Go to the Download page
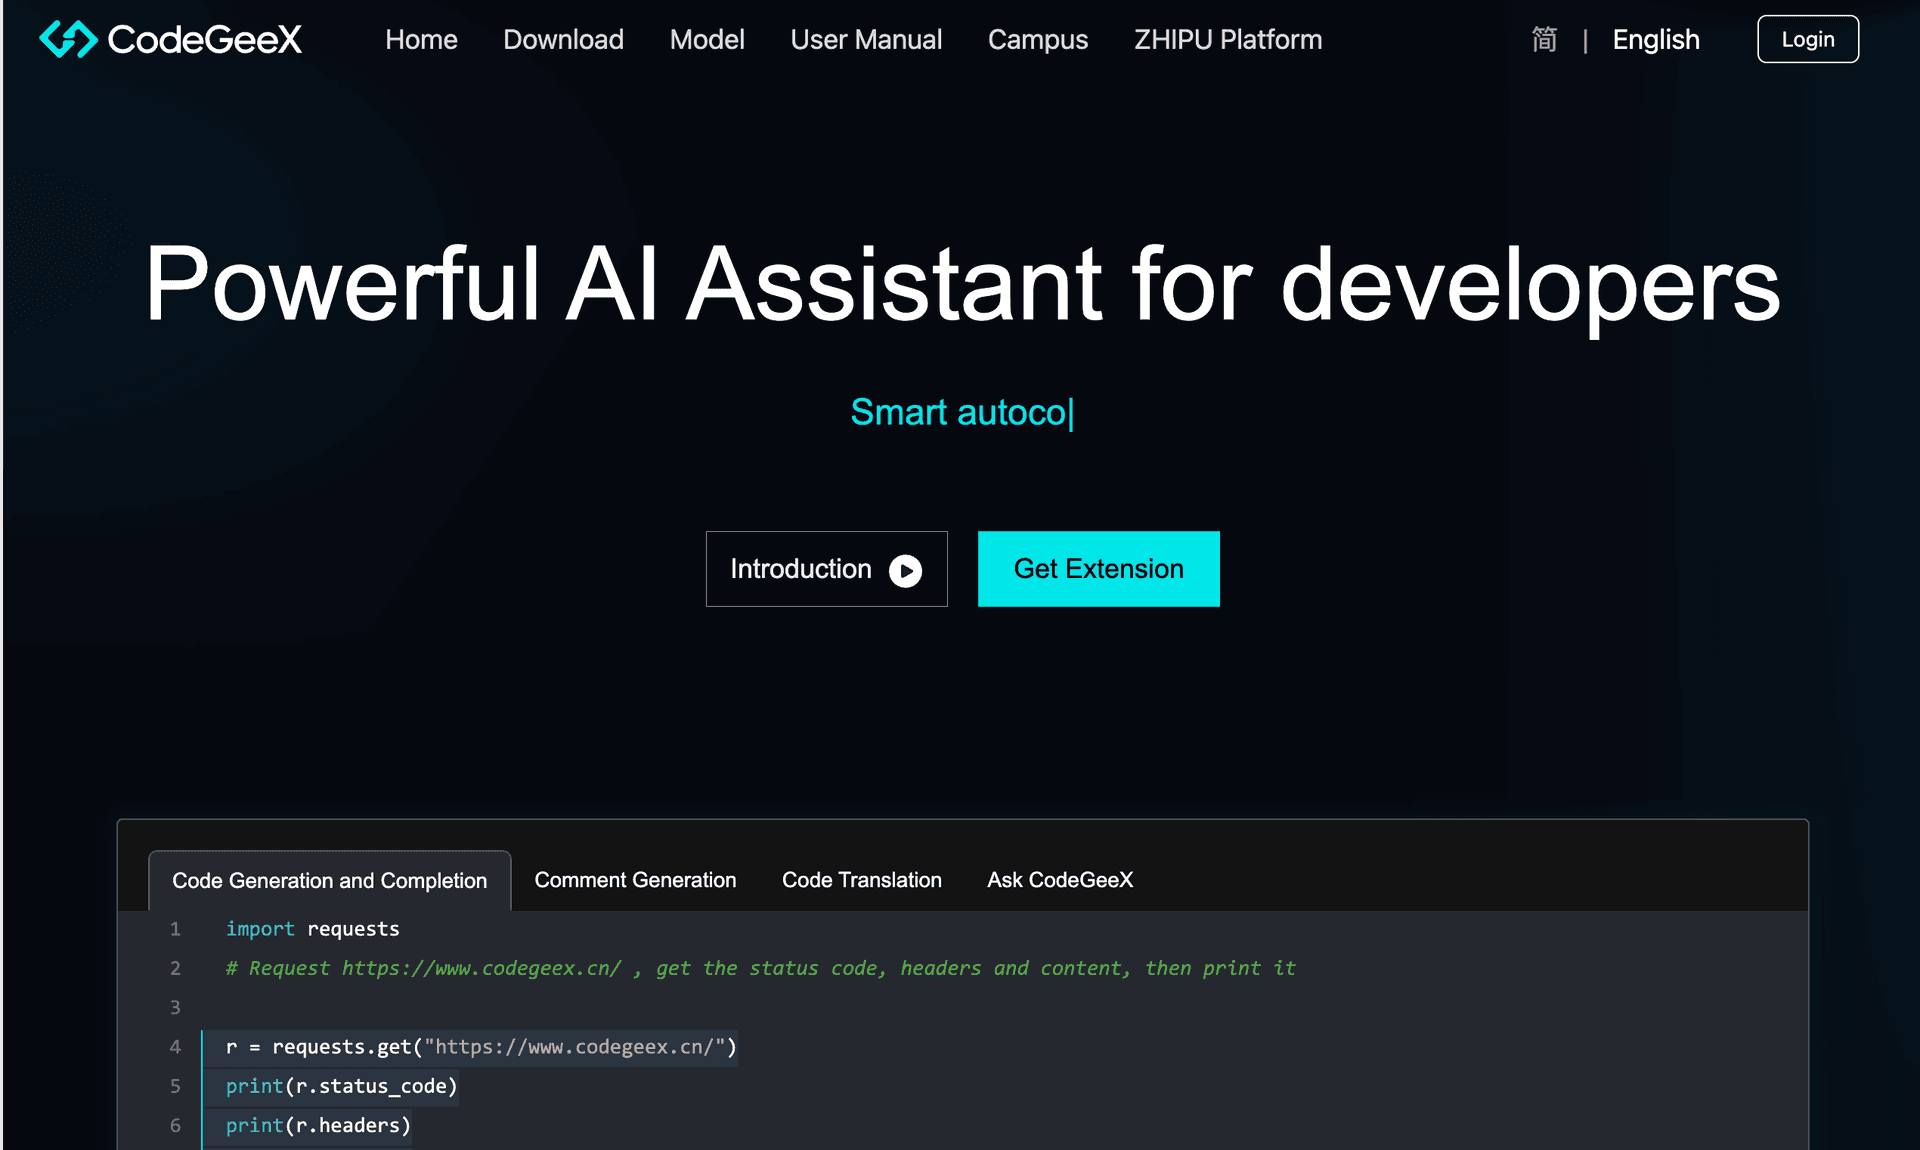 click(563, 39)
